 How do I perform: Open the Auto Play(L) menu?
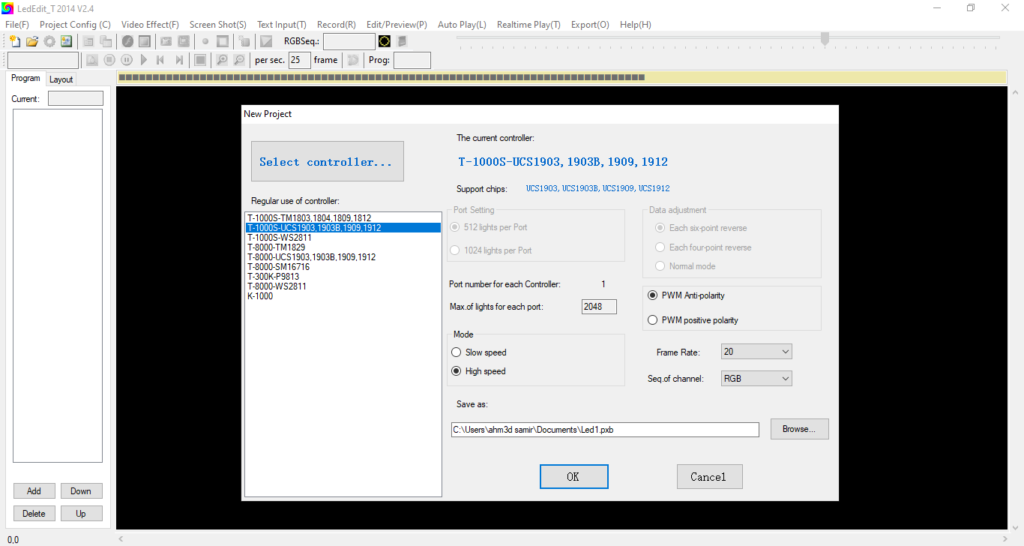(x=462, y=24)
